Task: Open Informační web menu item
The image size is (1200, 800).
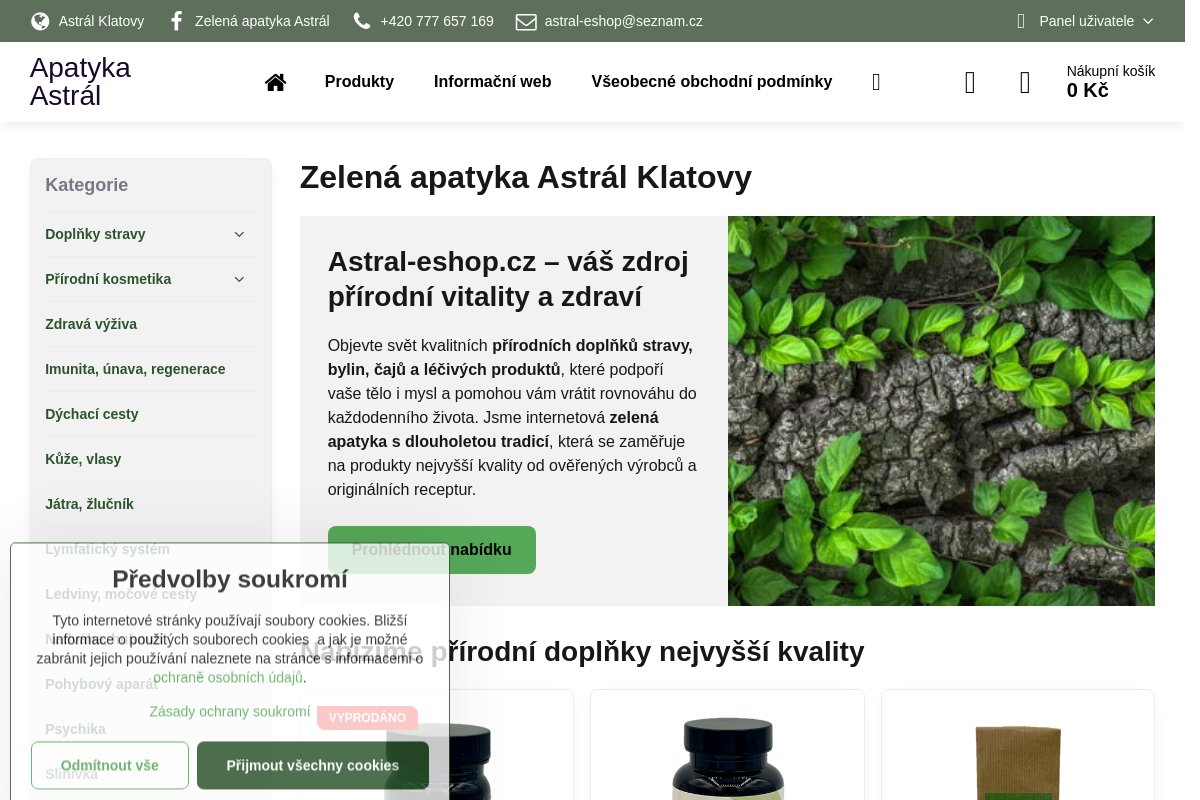Action: [x=492, y=82]
